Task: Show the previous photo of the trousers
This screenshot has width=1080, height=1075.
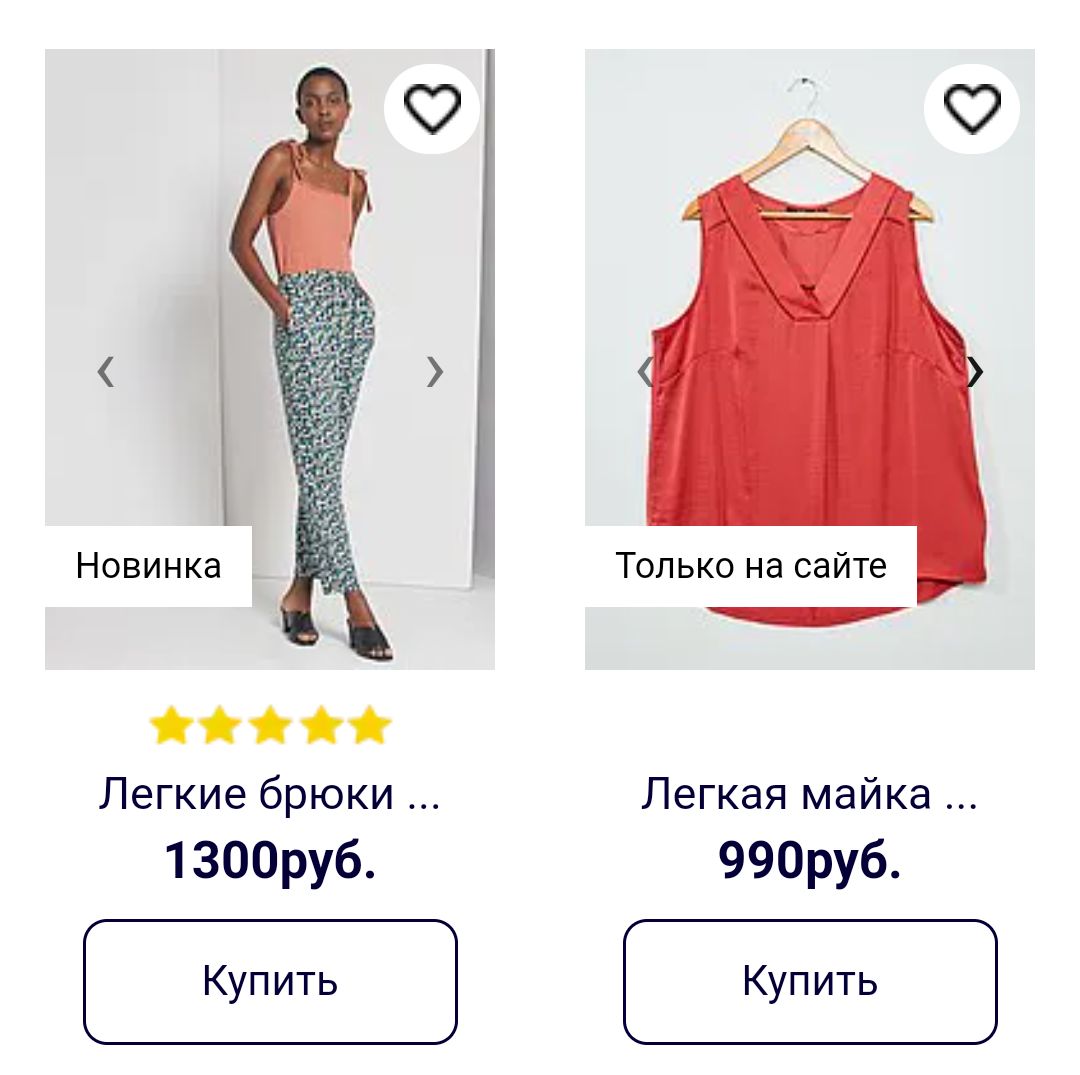Action: pyautogui.click(x=105, y=372)
